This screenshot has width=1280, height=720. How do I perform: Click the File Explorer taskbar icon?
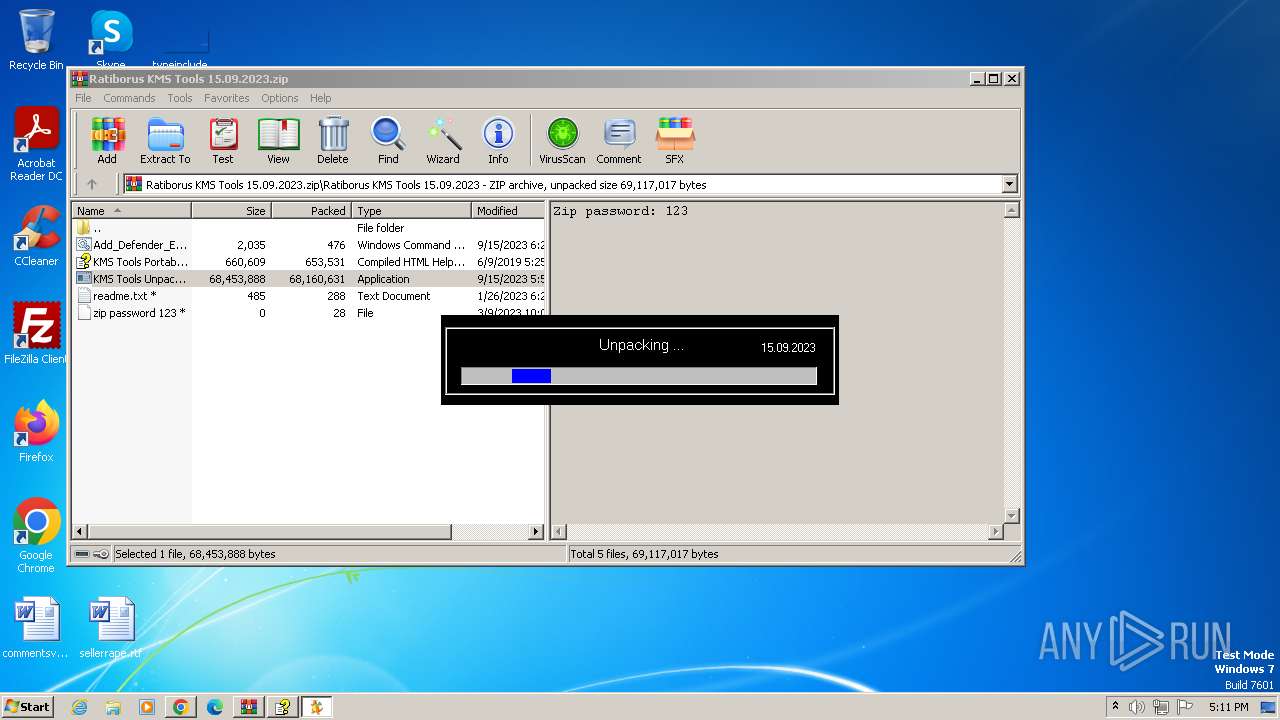[x=113, y=707]
